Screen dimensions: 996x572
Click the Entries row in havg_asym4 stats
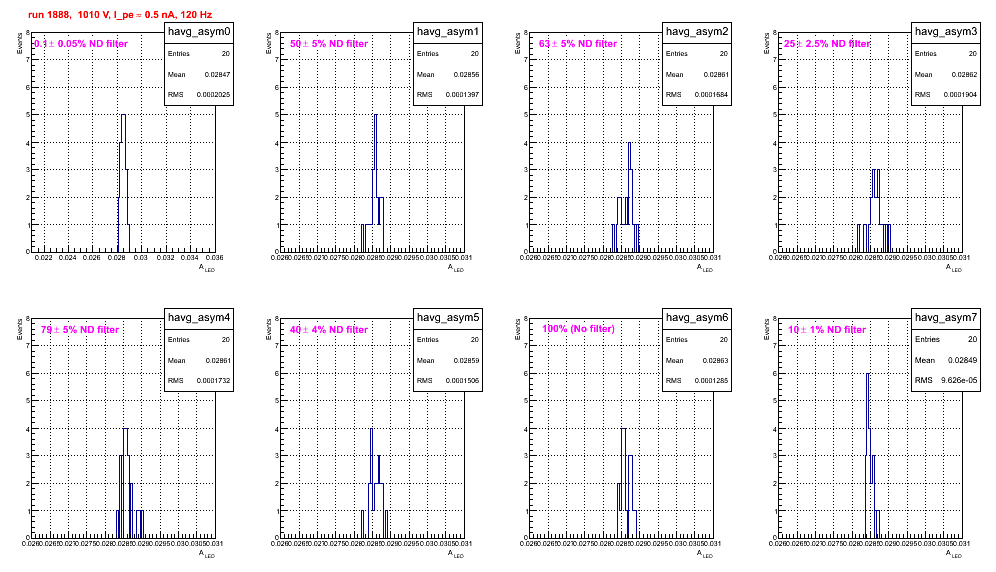pyautogui.click(x=199, y=340)
